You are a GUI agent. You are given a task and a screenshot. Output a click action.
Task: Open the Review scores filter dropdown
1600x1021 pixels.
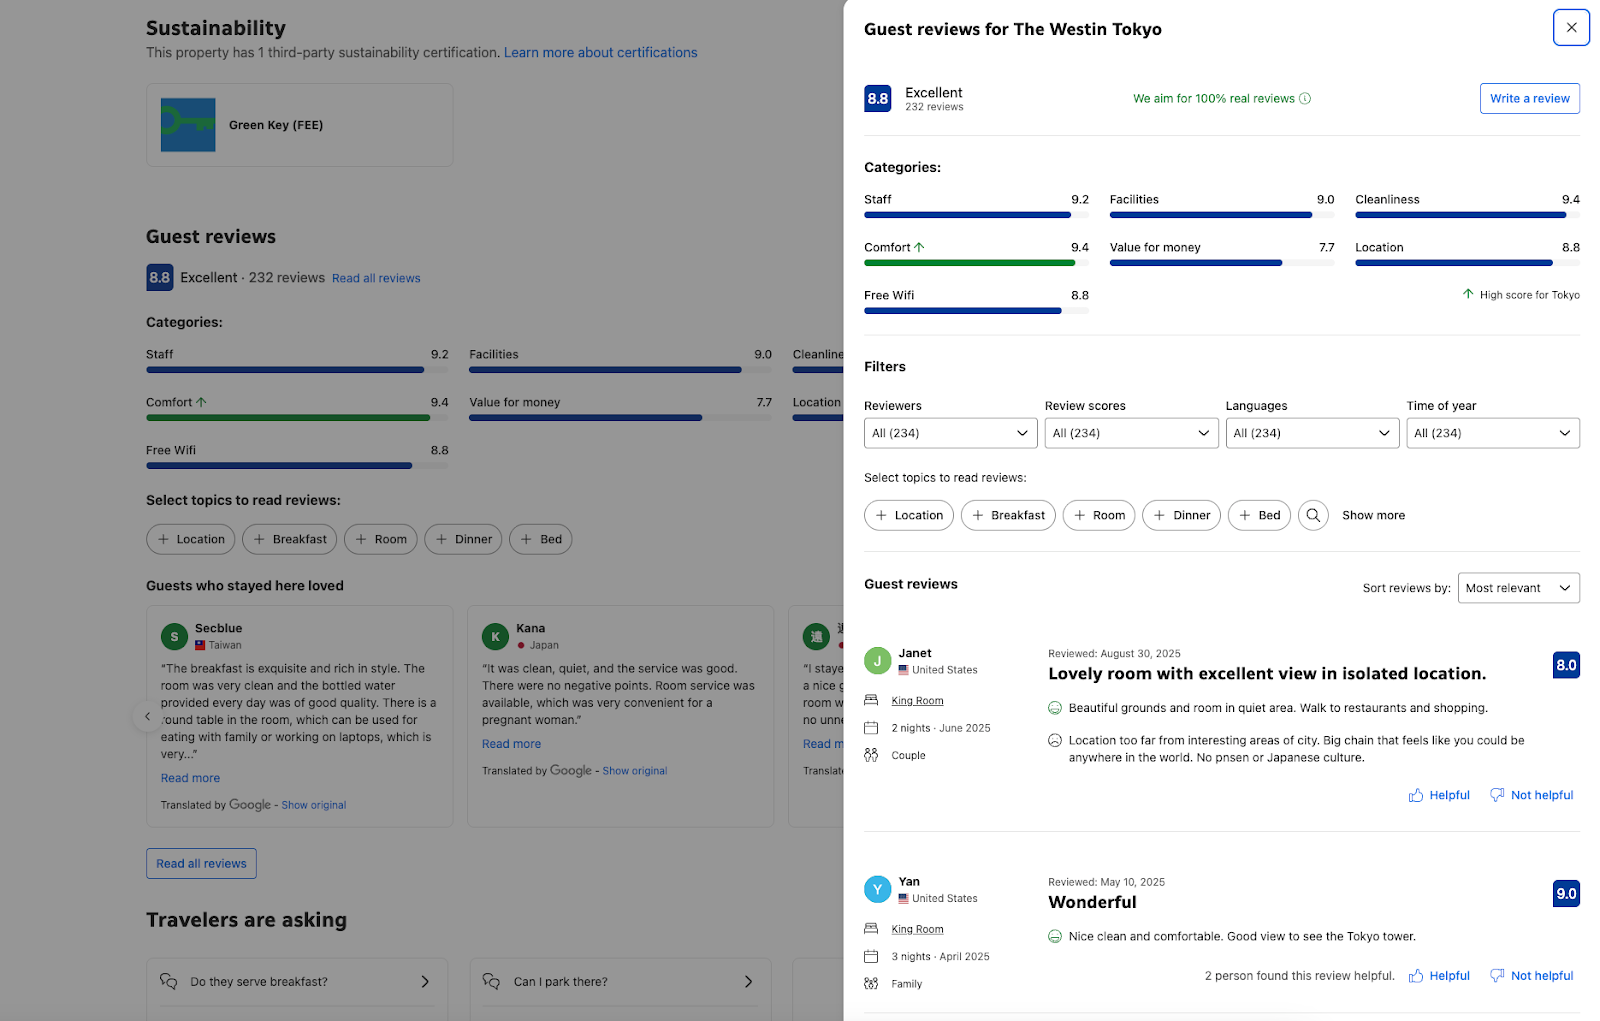[x=1131, y=433]
